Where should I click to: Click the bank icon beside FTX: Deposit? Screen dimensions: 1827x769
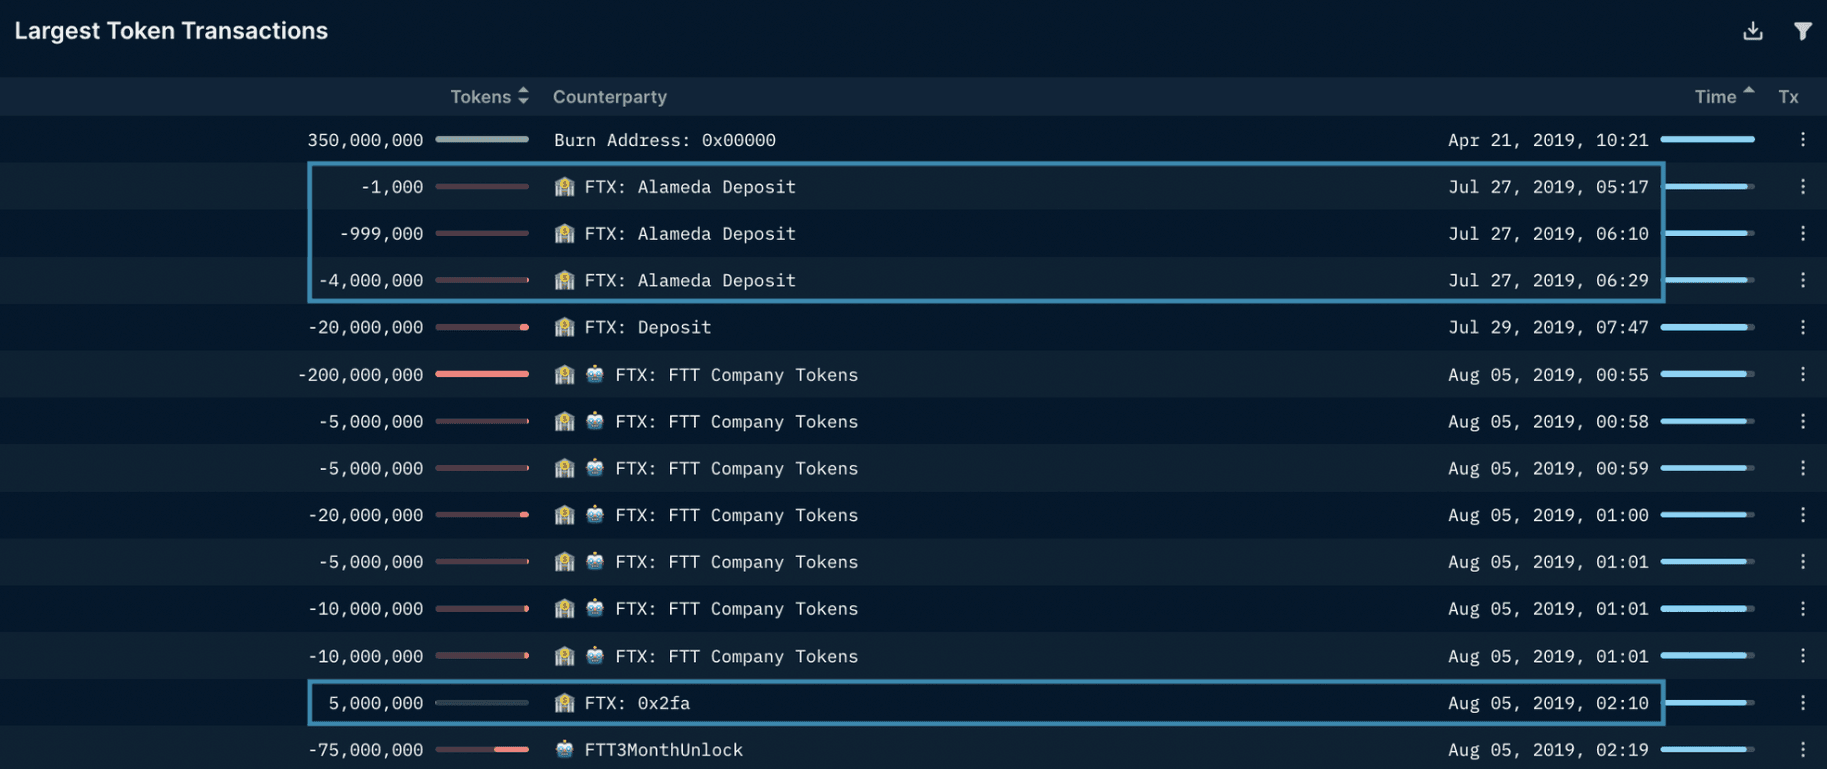pyautogui.click(x=564, y=327)
